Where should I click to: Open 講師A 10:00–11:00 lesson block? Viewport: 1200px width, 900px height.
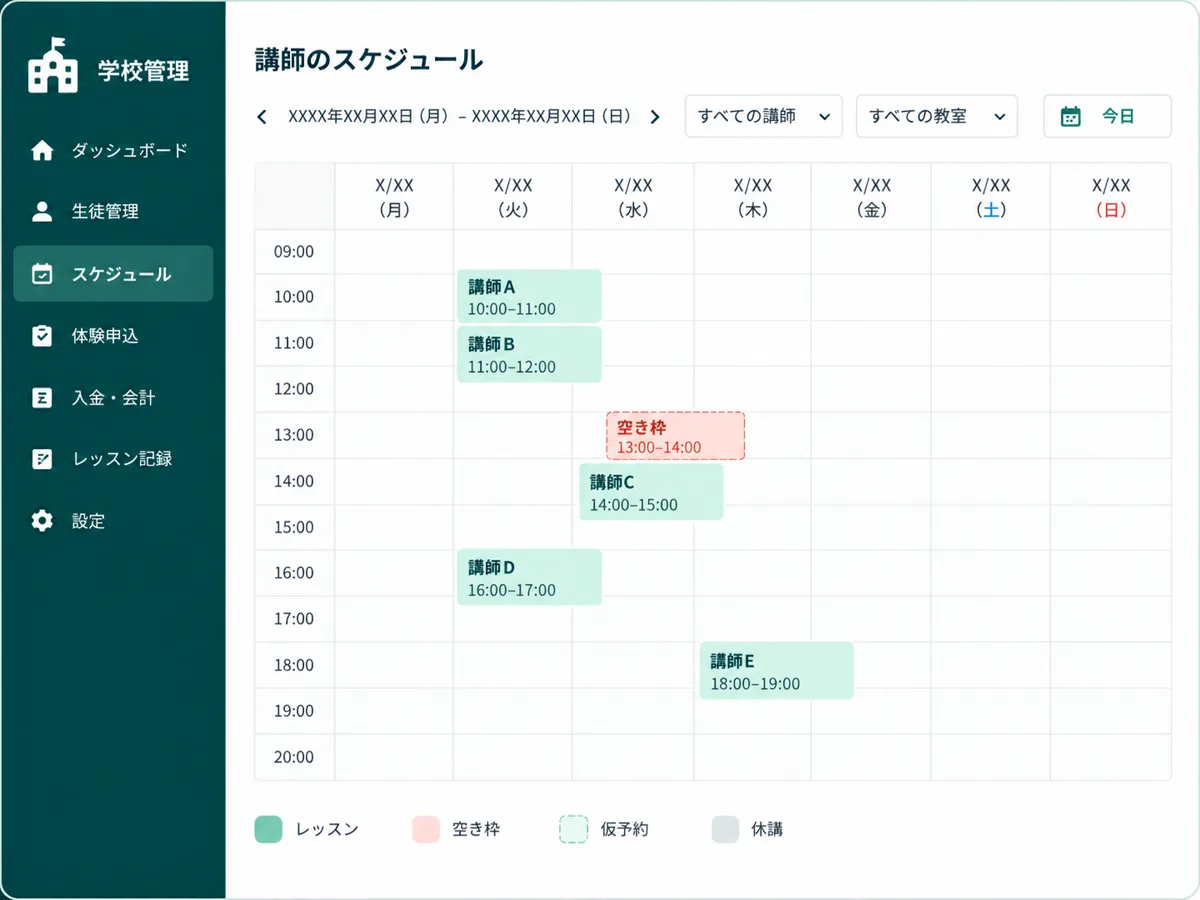(x=529, y=296)
